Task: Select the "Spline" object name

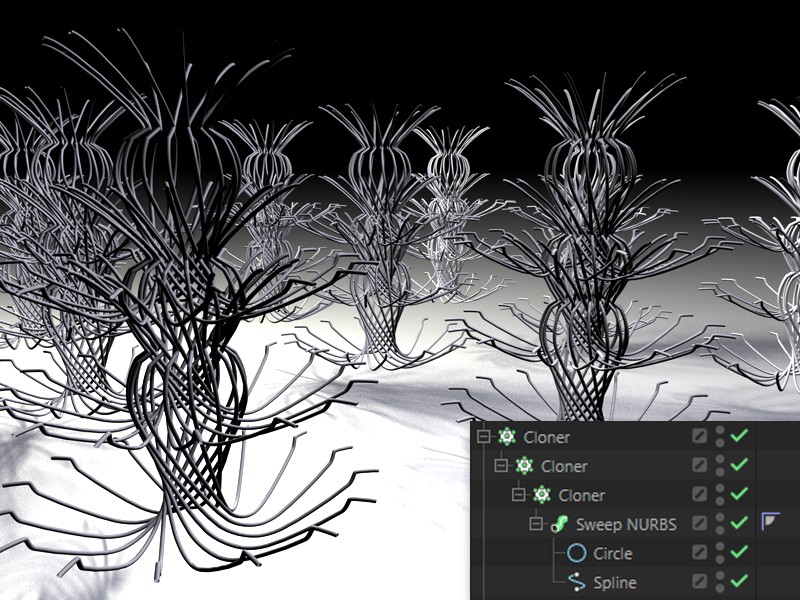Action: tap(615, 583)
